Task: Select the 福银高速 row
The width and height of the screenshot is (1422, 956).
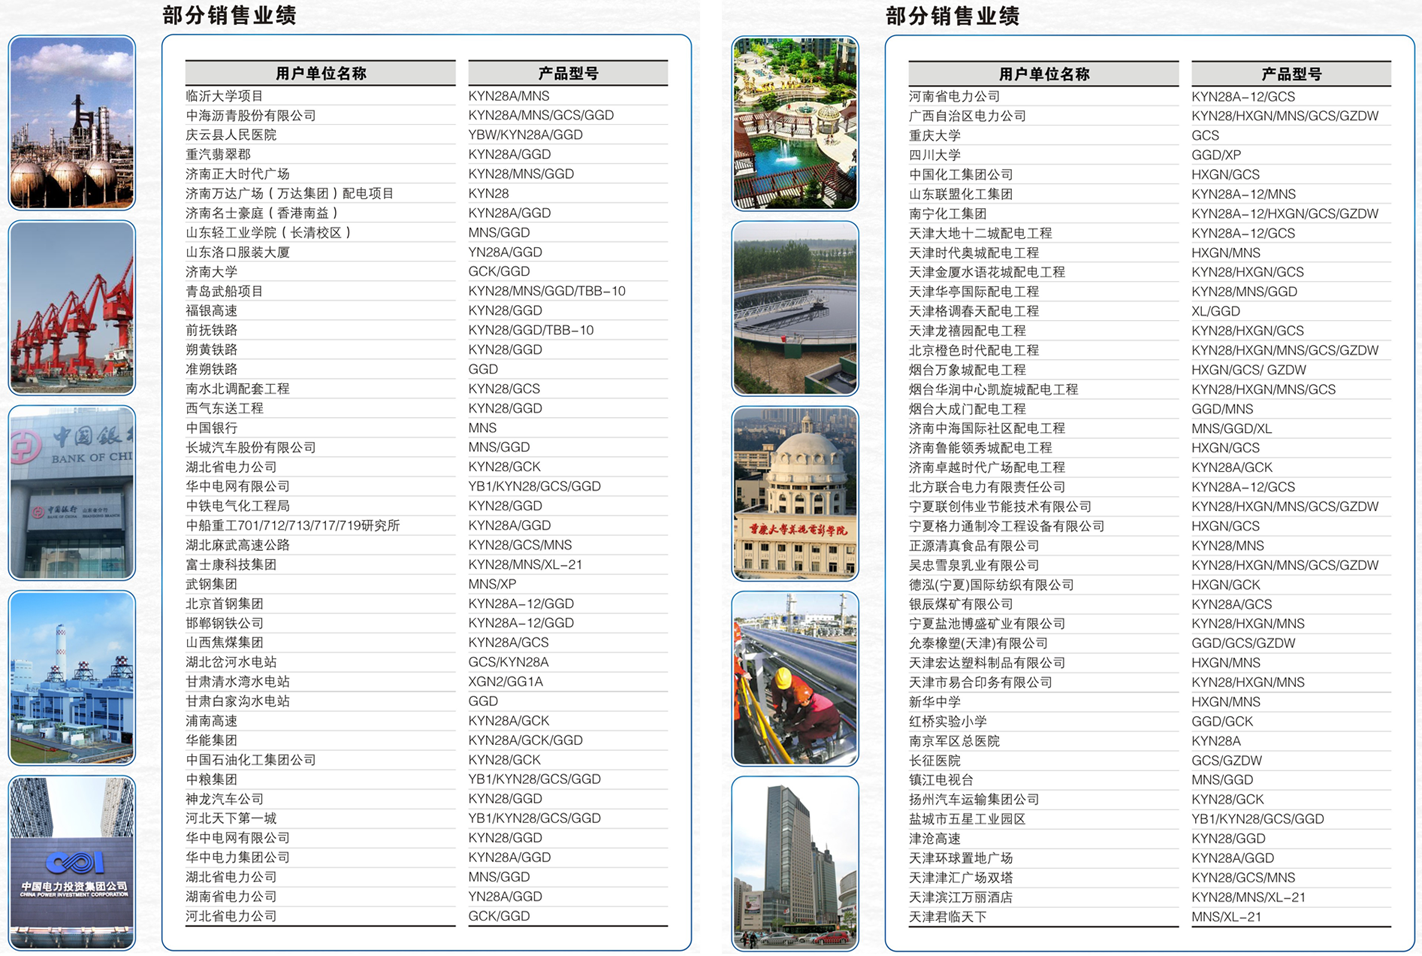Action: [x=426, y=311]
